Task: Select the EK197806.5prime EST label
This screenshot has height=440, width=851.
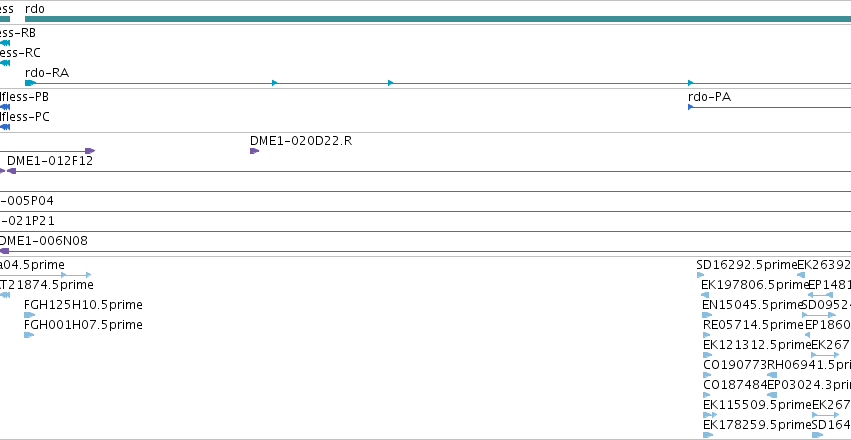Action: 755,285
